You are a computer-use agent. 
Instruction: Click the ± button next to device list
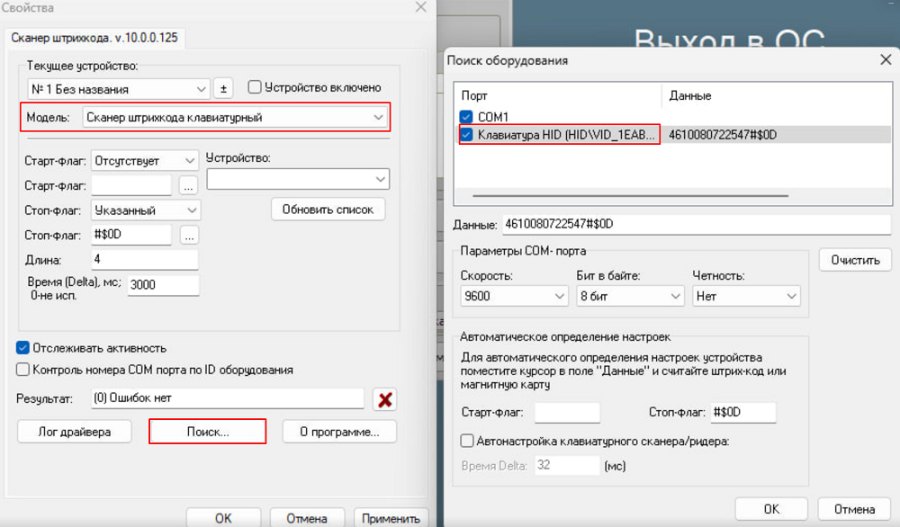[223, 89]
